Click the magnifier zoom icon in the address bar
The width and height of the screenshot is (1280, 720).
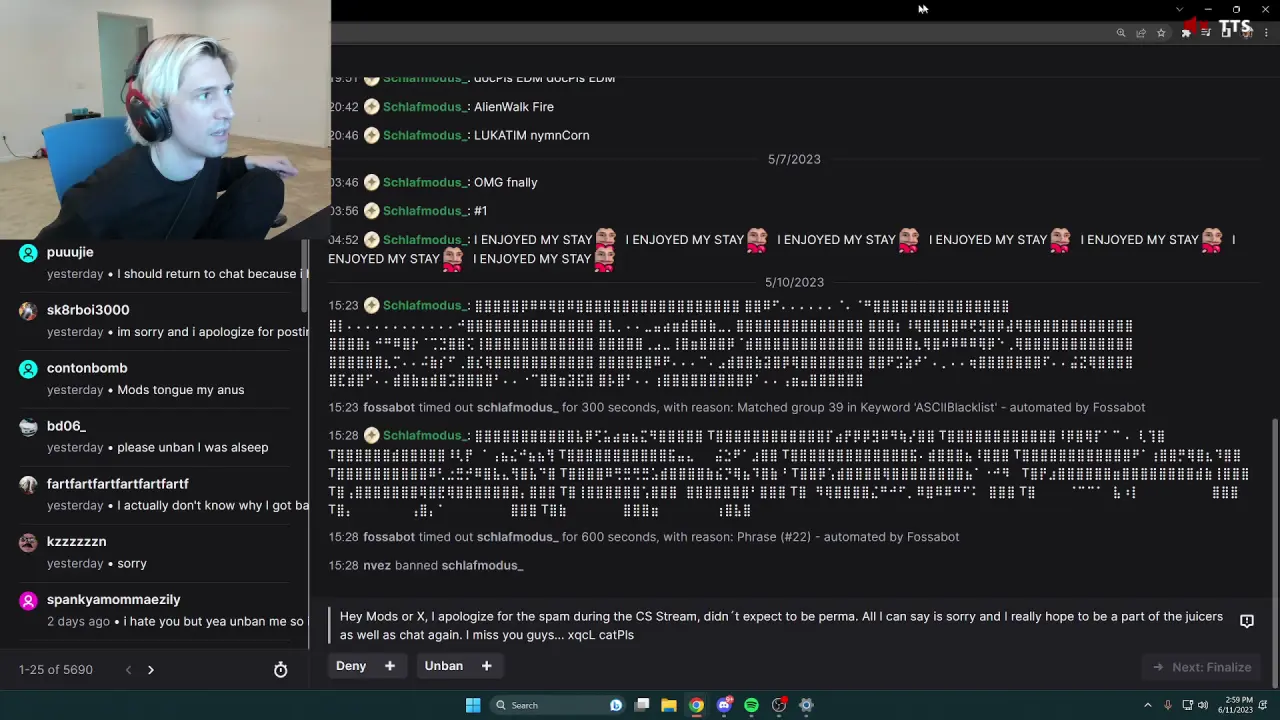(x=1121, y=32)
